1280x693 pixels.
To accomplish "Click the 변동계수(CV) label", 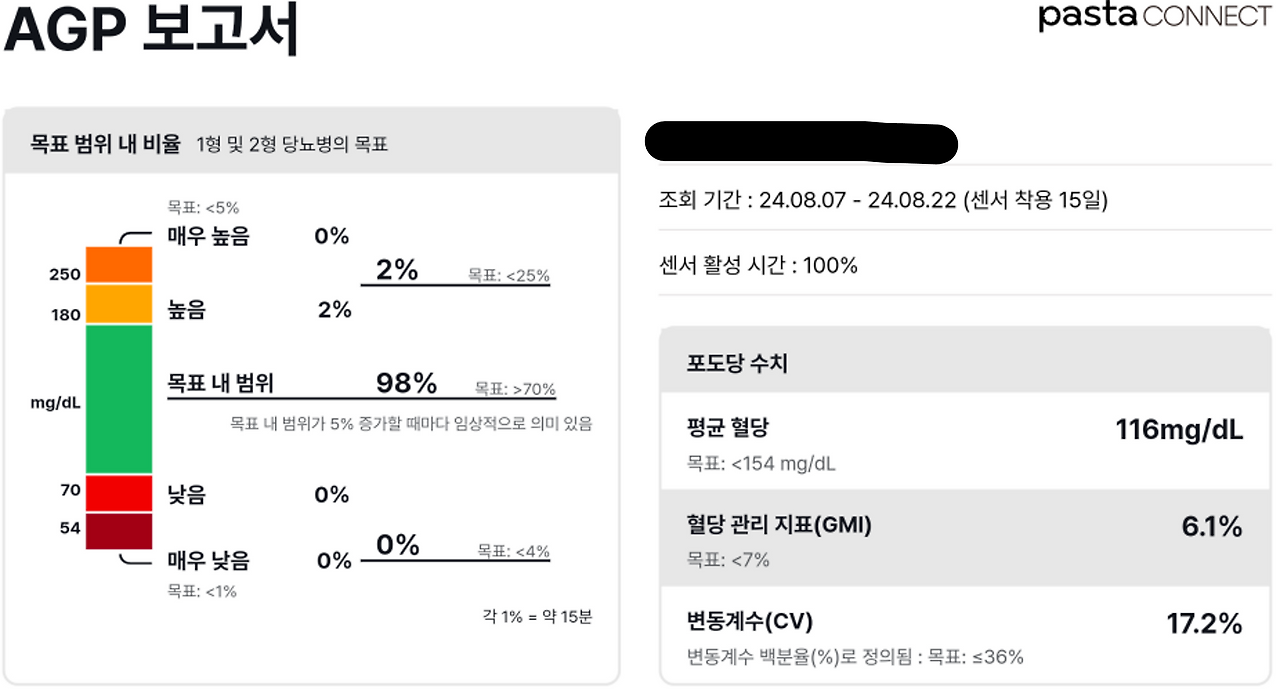I will (x=749, y=622).
